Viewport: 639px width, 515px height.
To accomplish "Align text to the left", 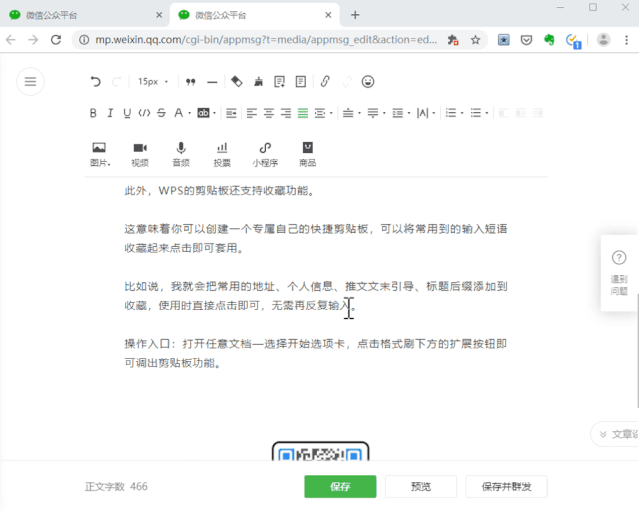I will click(251, 113).
